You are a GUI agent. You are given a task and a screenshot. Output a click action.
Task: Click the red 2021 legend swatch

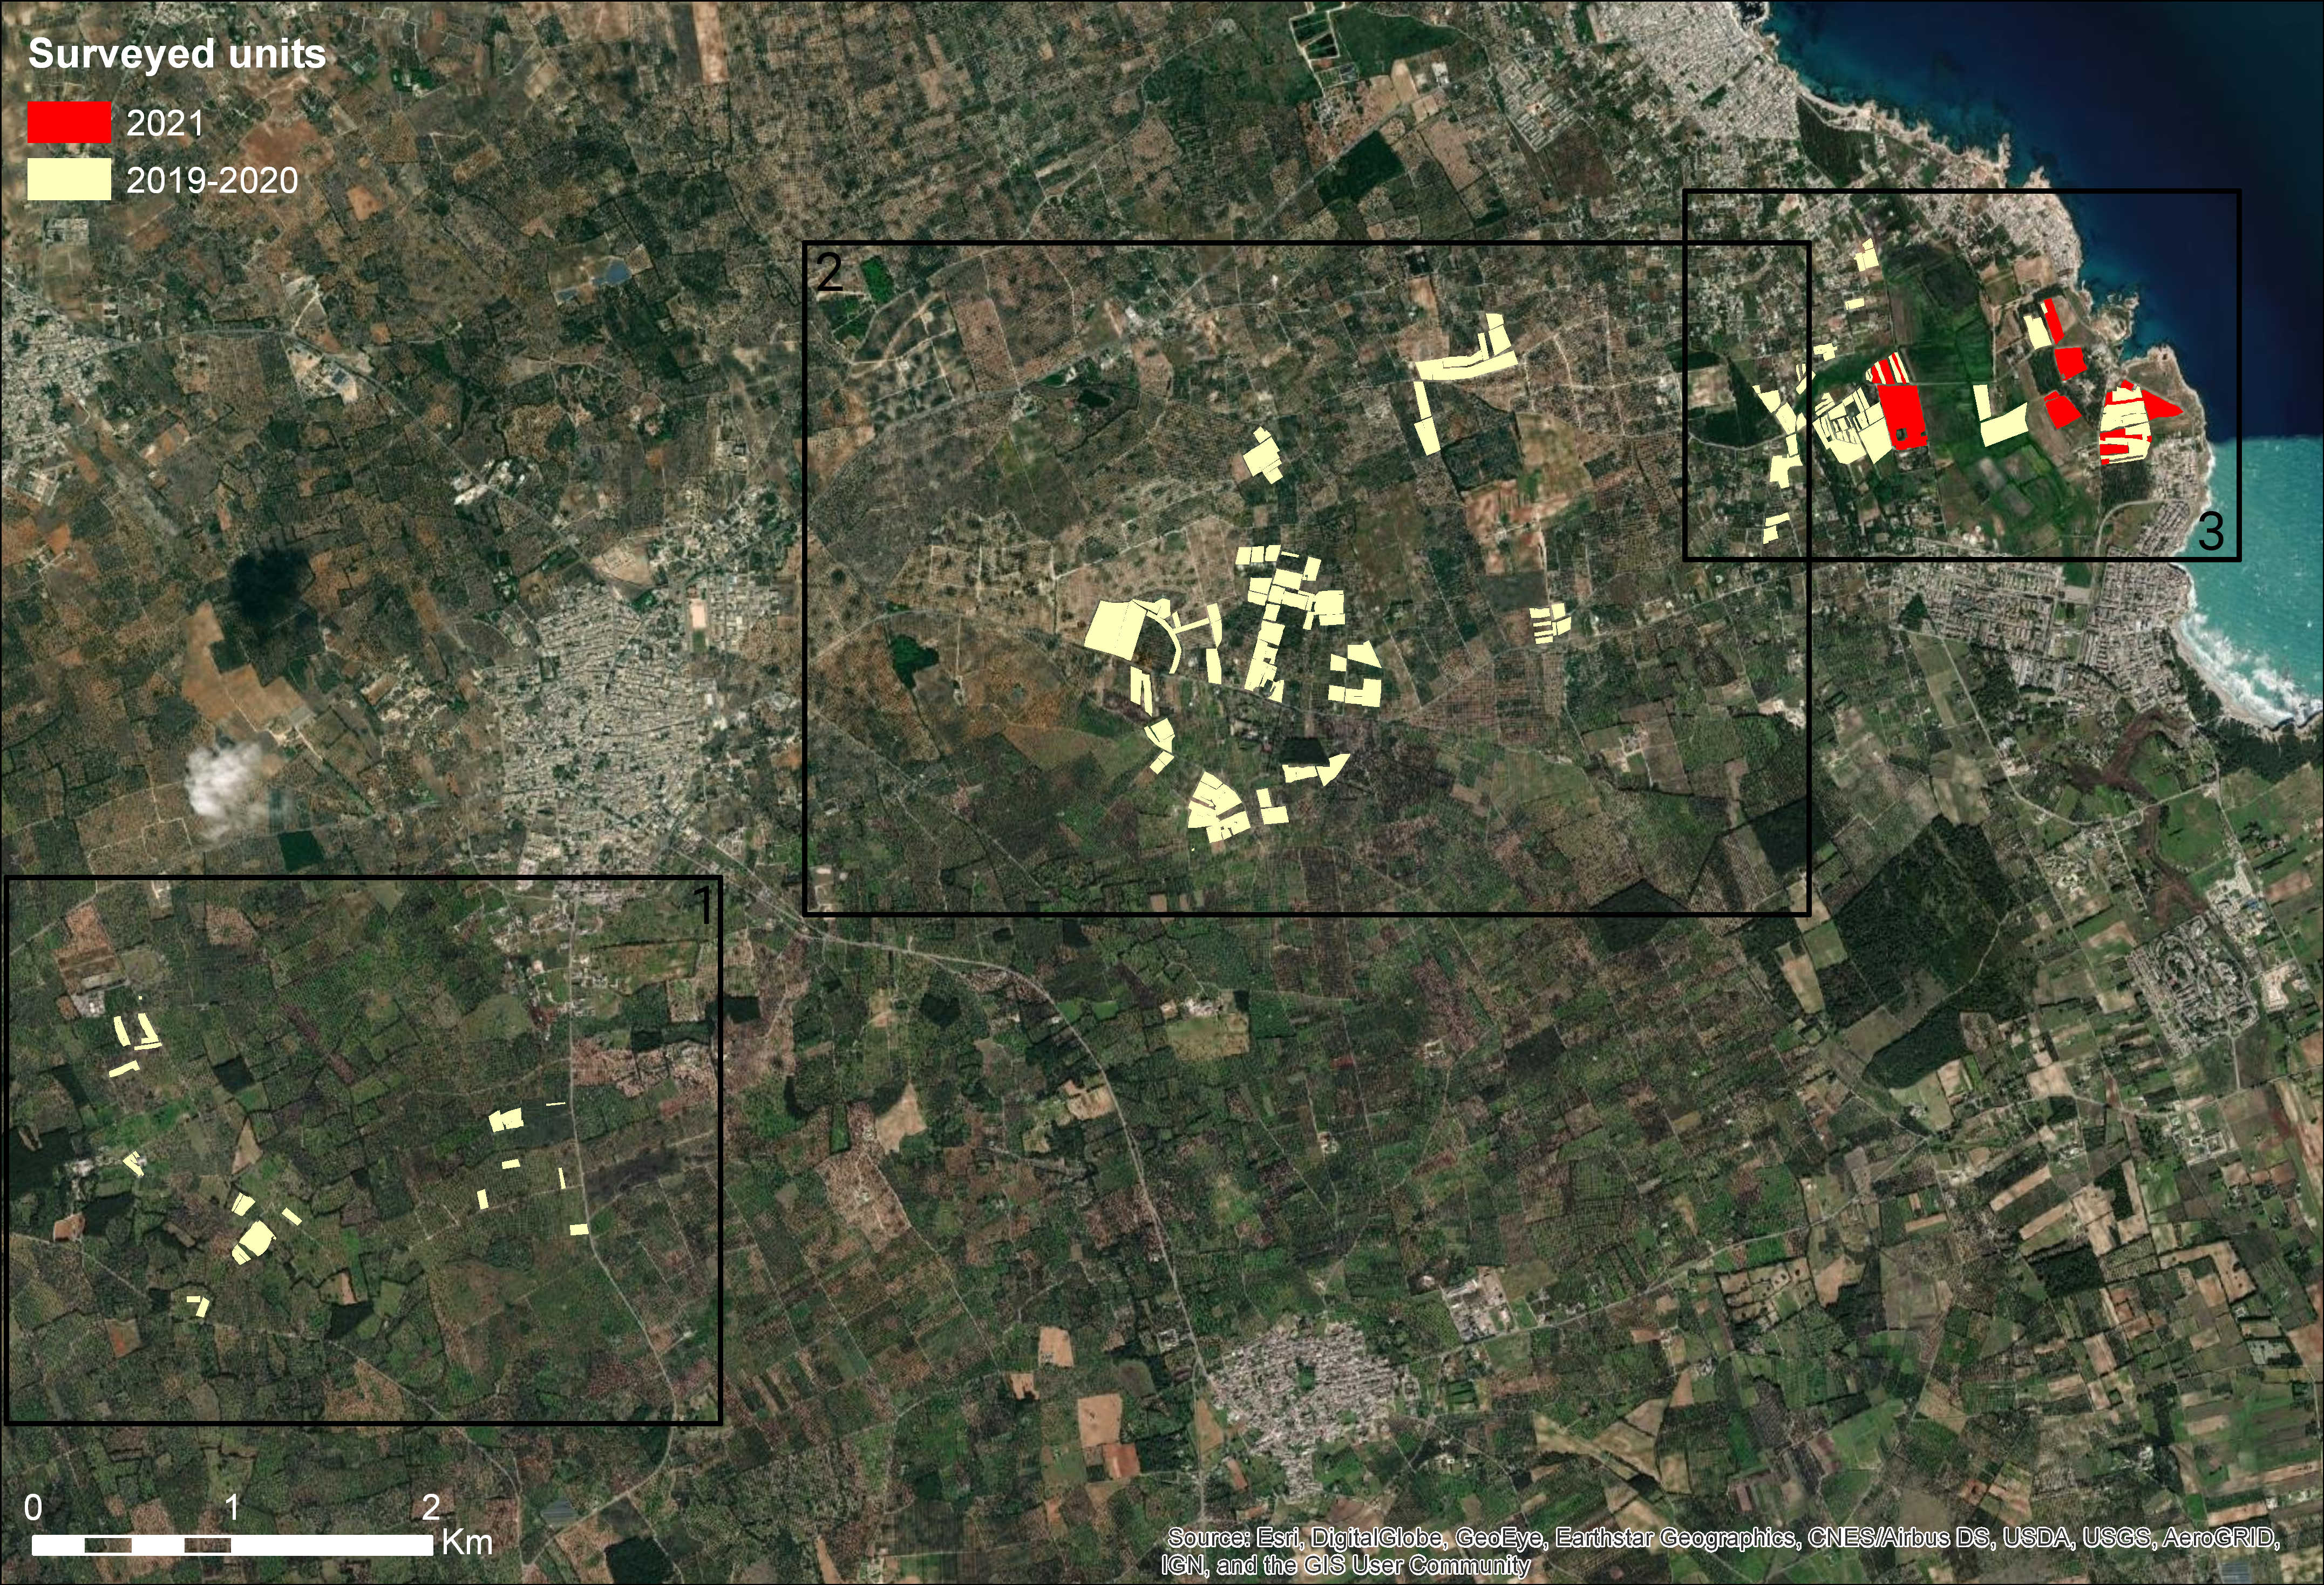[68, 123]
